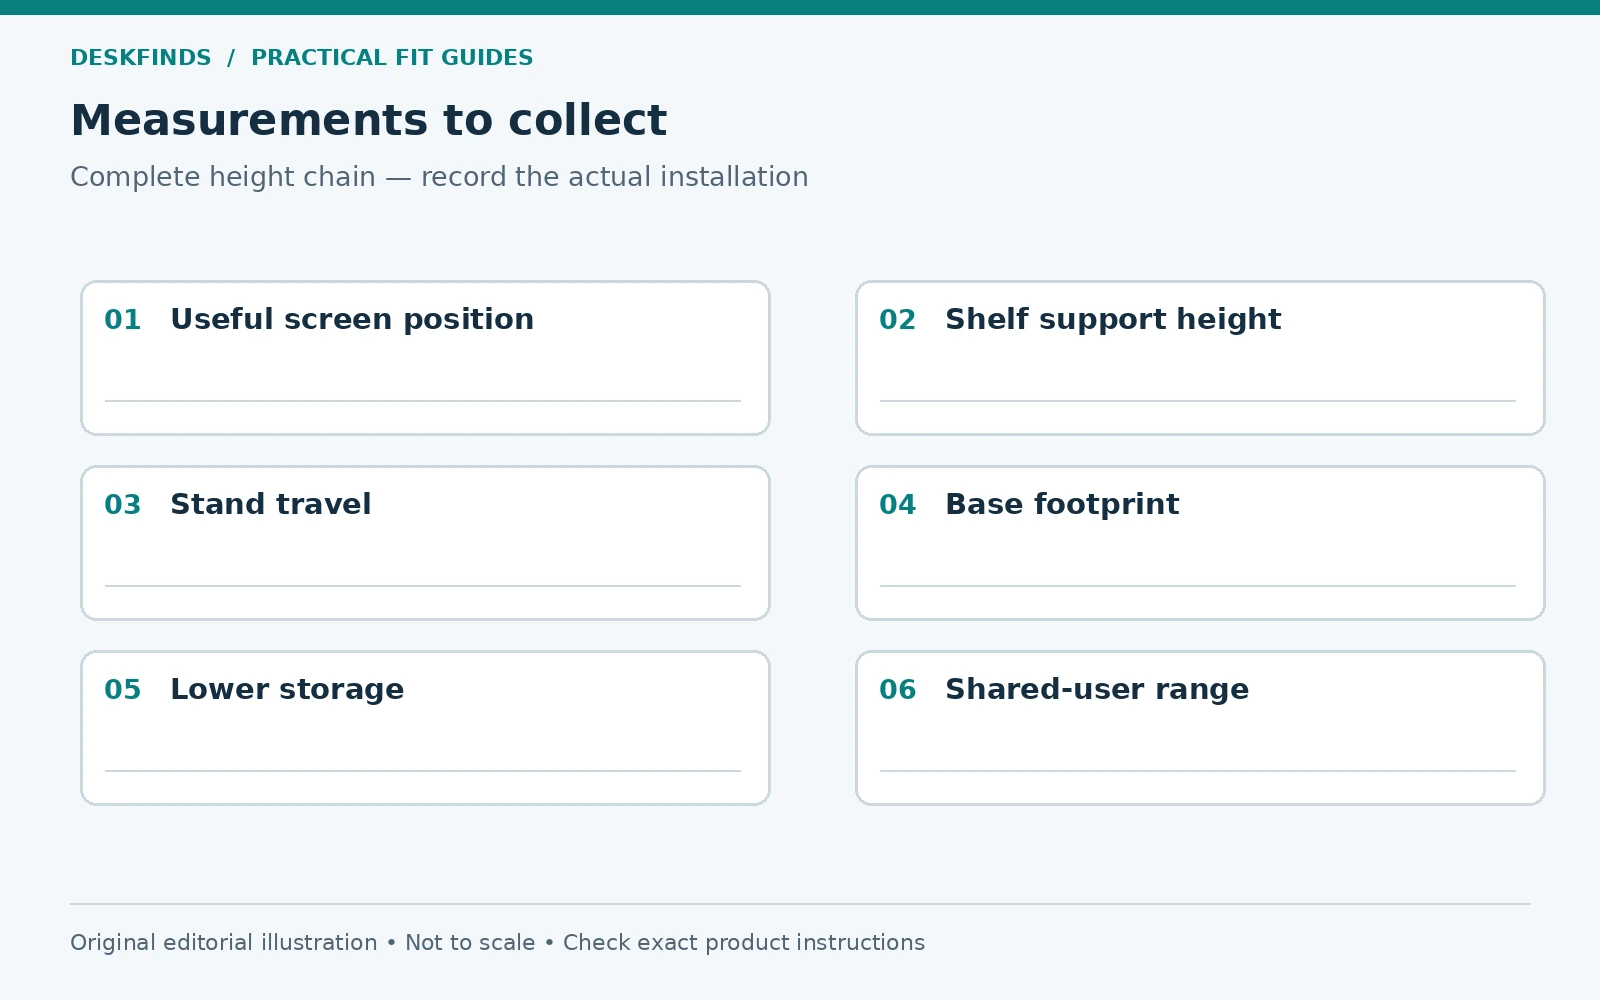Click the number 01 label
Viewport: 1600px width, 1000px height.
[x=123, y=320]
